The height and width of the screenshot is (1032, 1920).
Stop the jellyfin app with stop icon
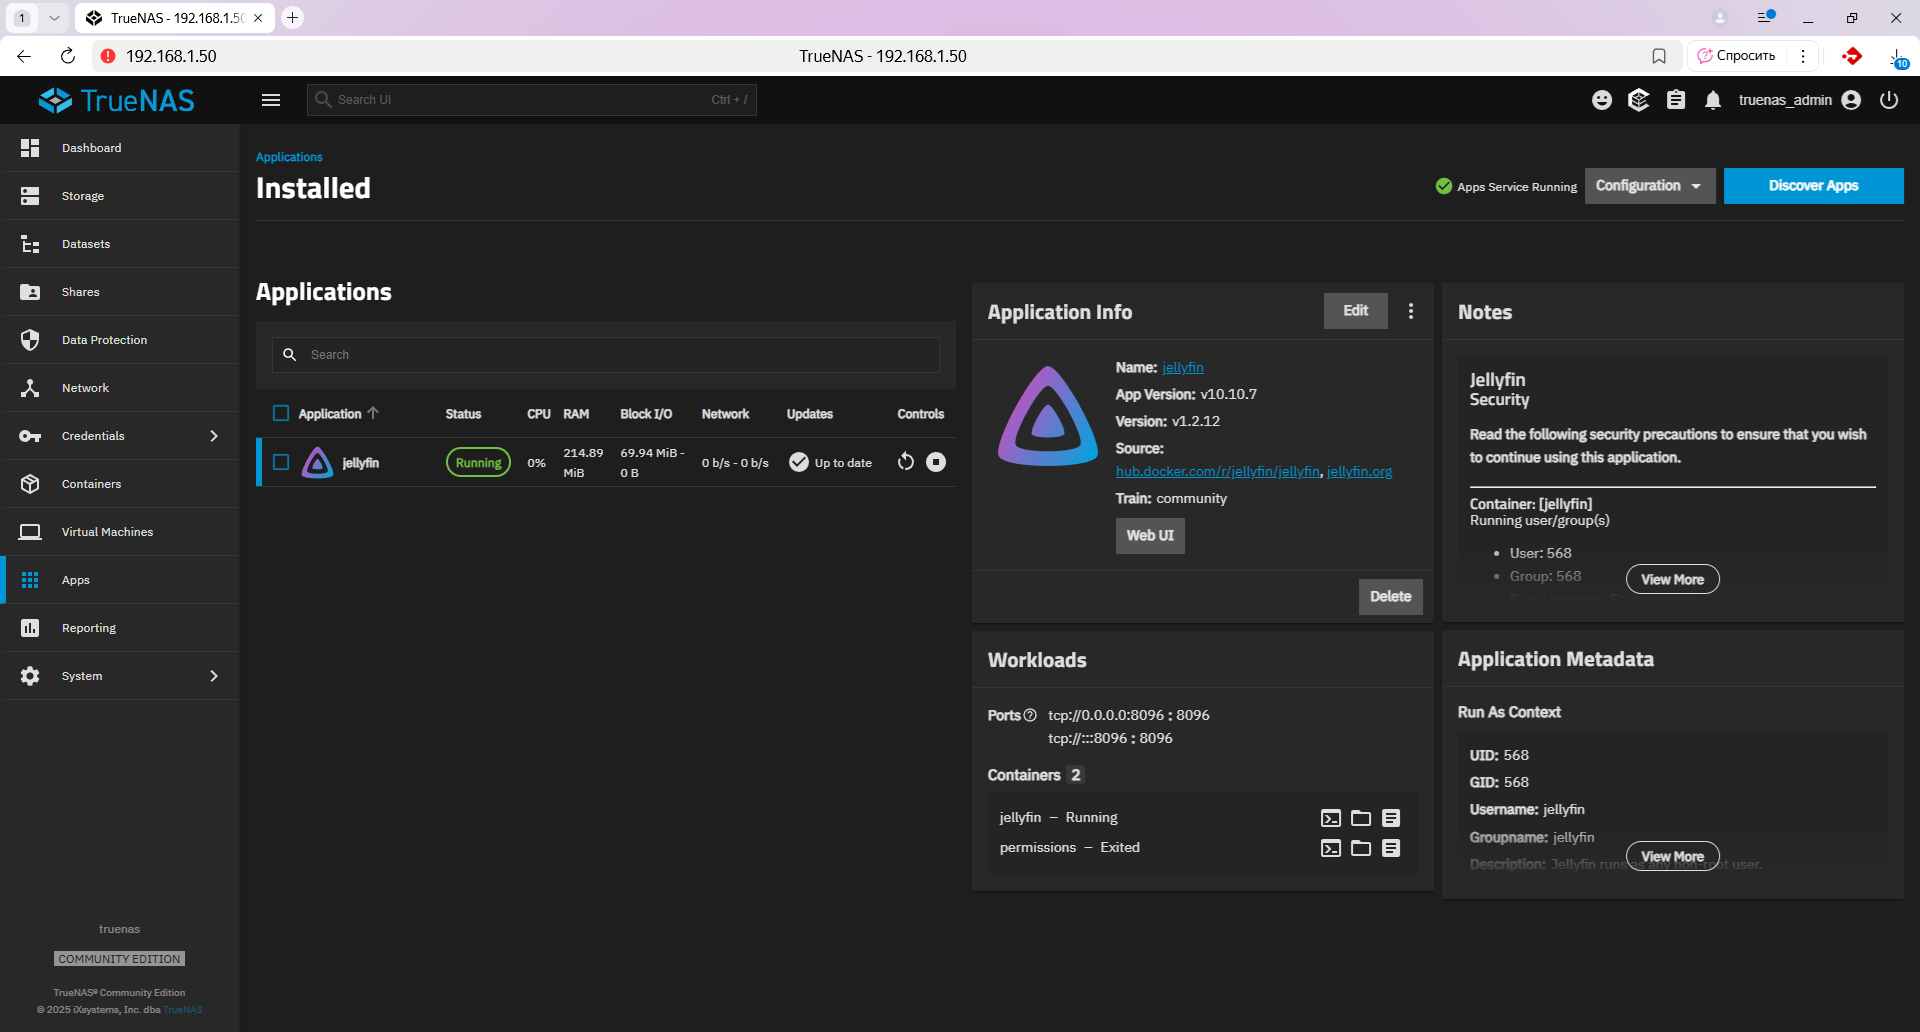936,462
